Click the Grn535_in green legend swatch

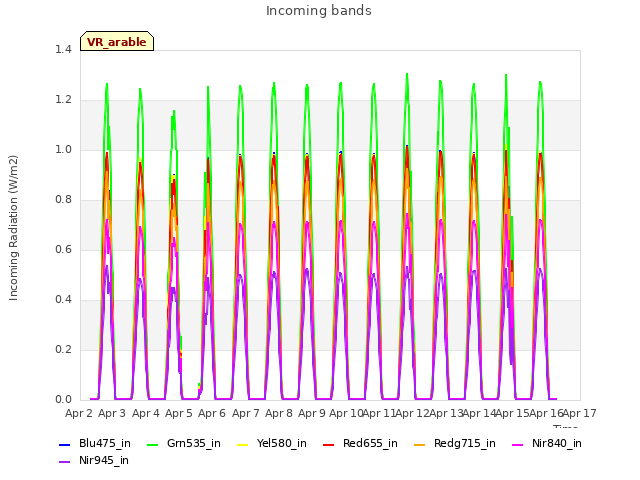(153, 444)
